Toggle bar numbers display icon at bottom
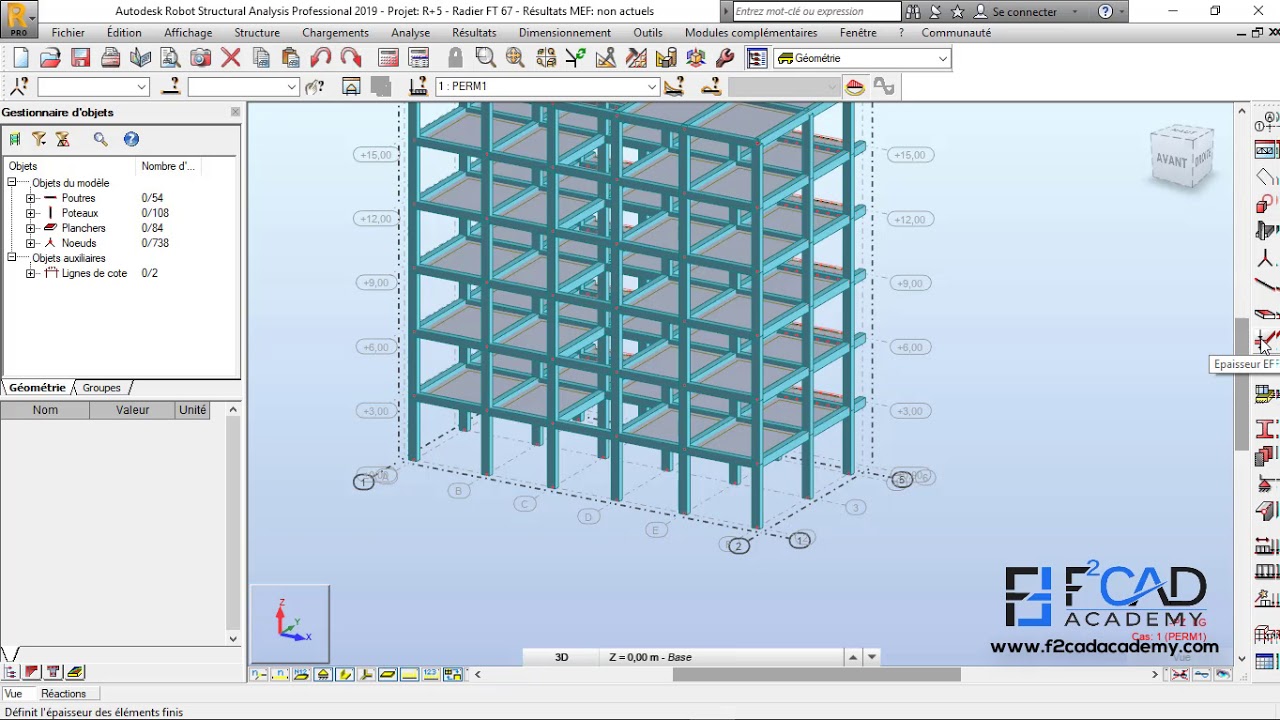Screen dimensions: 1280x720 click(x=281, y=674)
